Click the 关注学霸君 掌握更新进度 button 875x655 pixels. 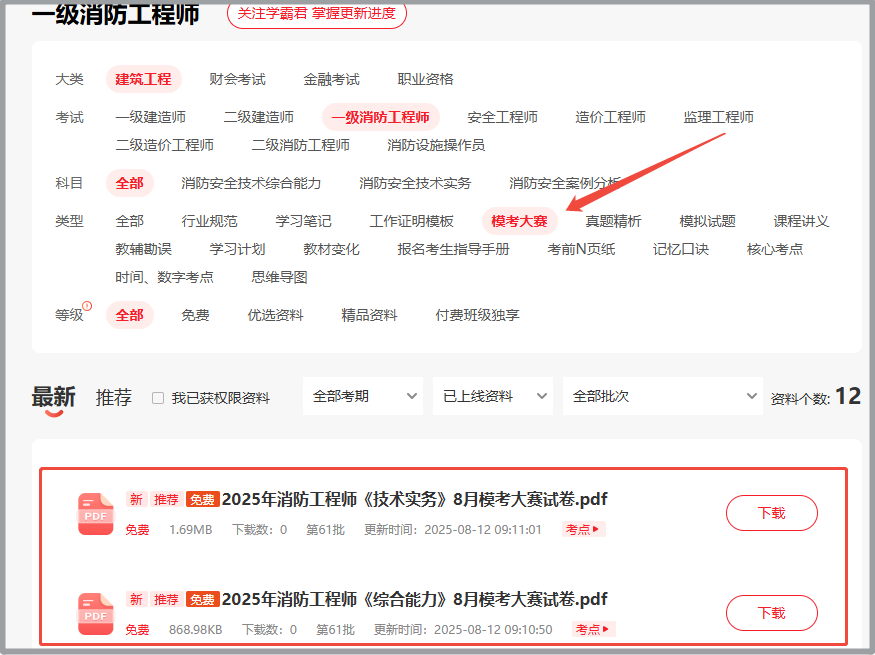316,13
